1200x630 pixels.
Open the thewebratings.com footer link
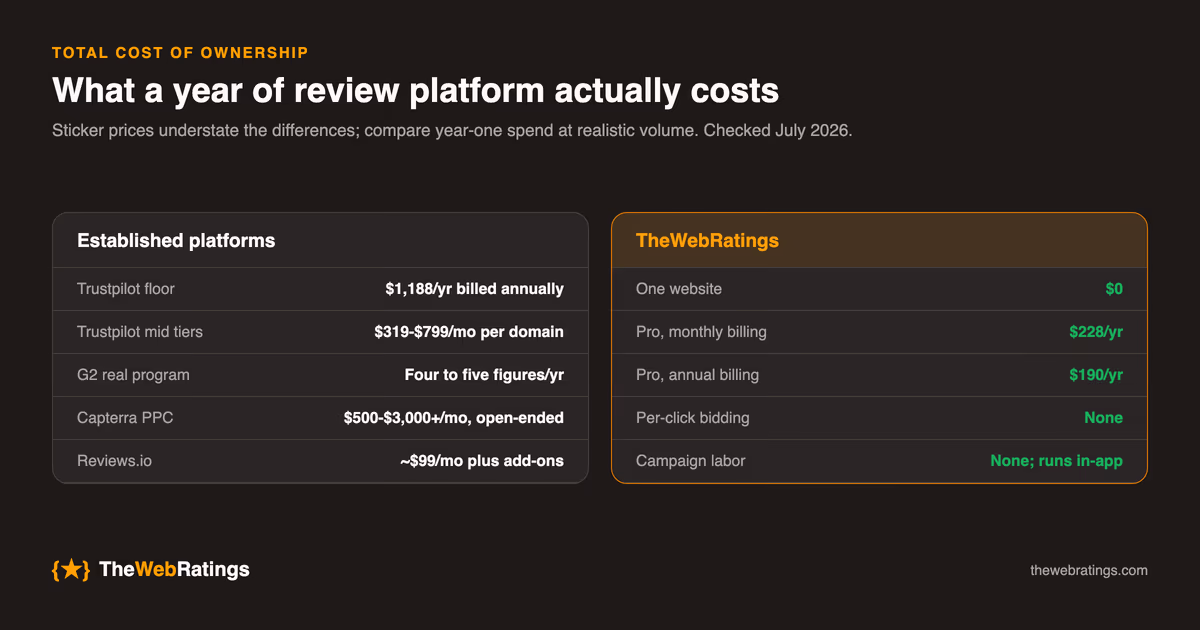(1089, 570)
